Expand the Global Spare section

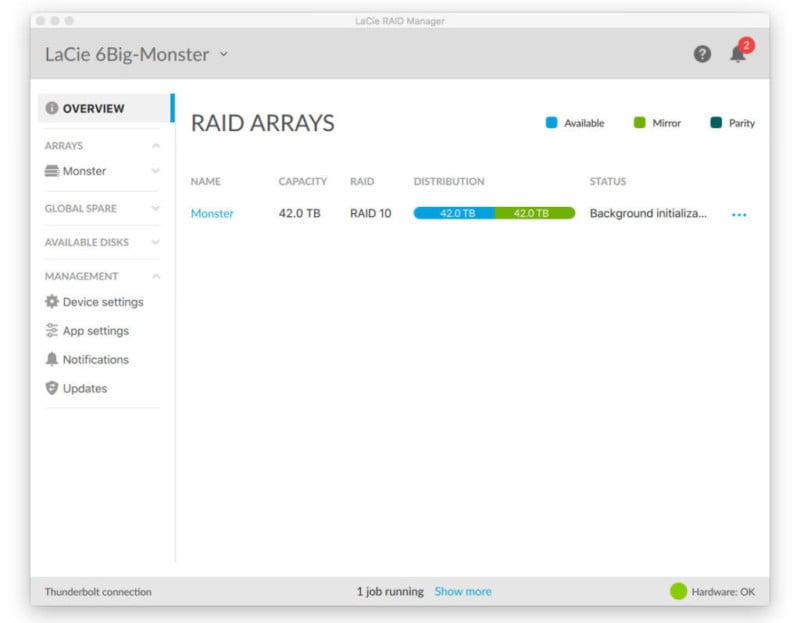(x=156, y=208)
